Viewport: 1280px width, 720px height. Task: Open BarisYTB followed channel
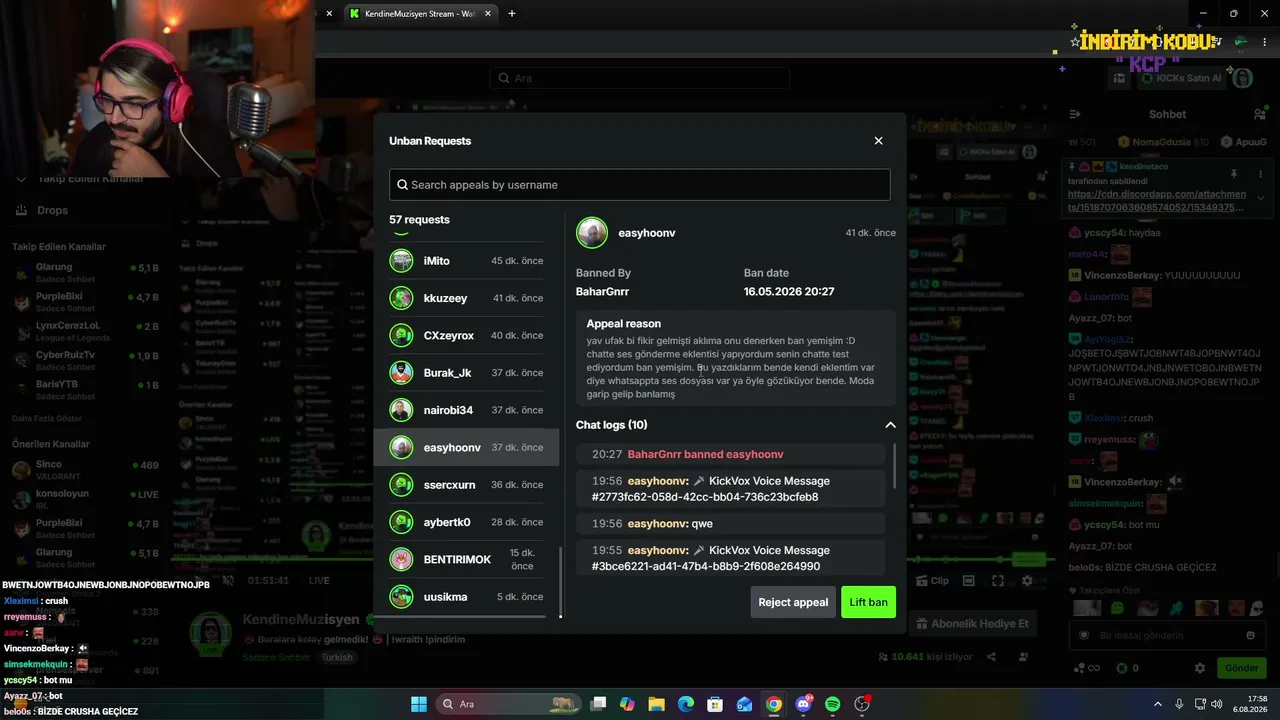coord(86,390)
